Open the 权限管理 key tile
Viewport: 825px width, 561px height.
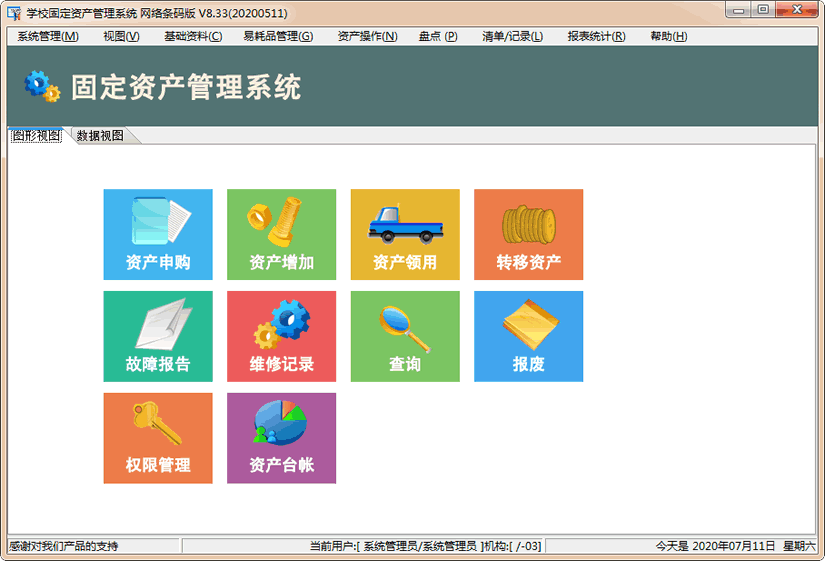coord(158,438)
